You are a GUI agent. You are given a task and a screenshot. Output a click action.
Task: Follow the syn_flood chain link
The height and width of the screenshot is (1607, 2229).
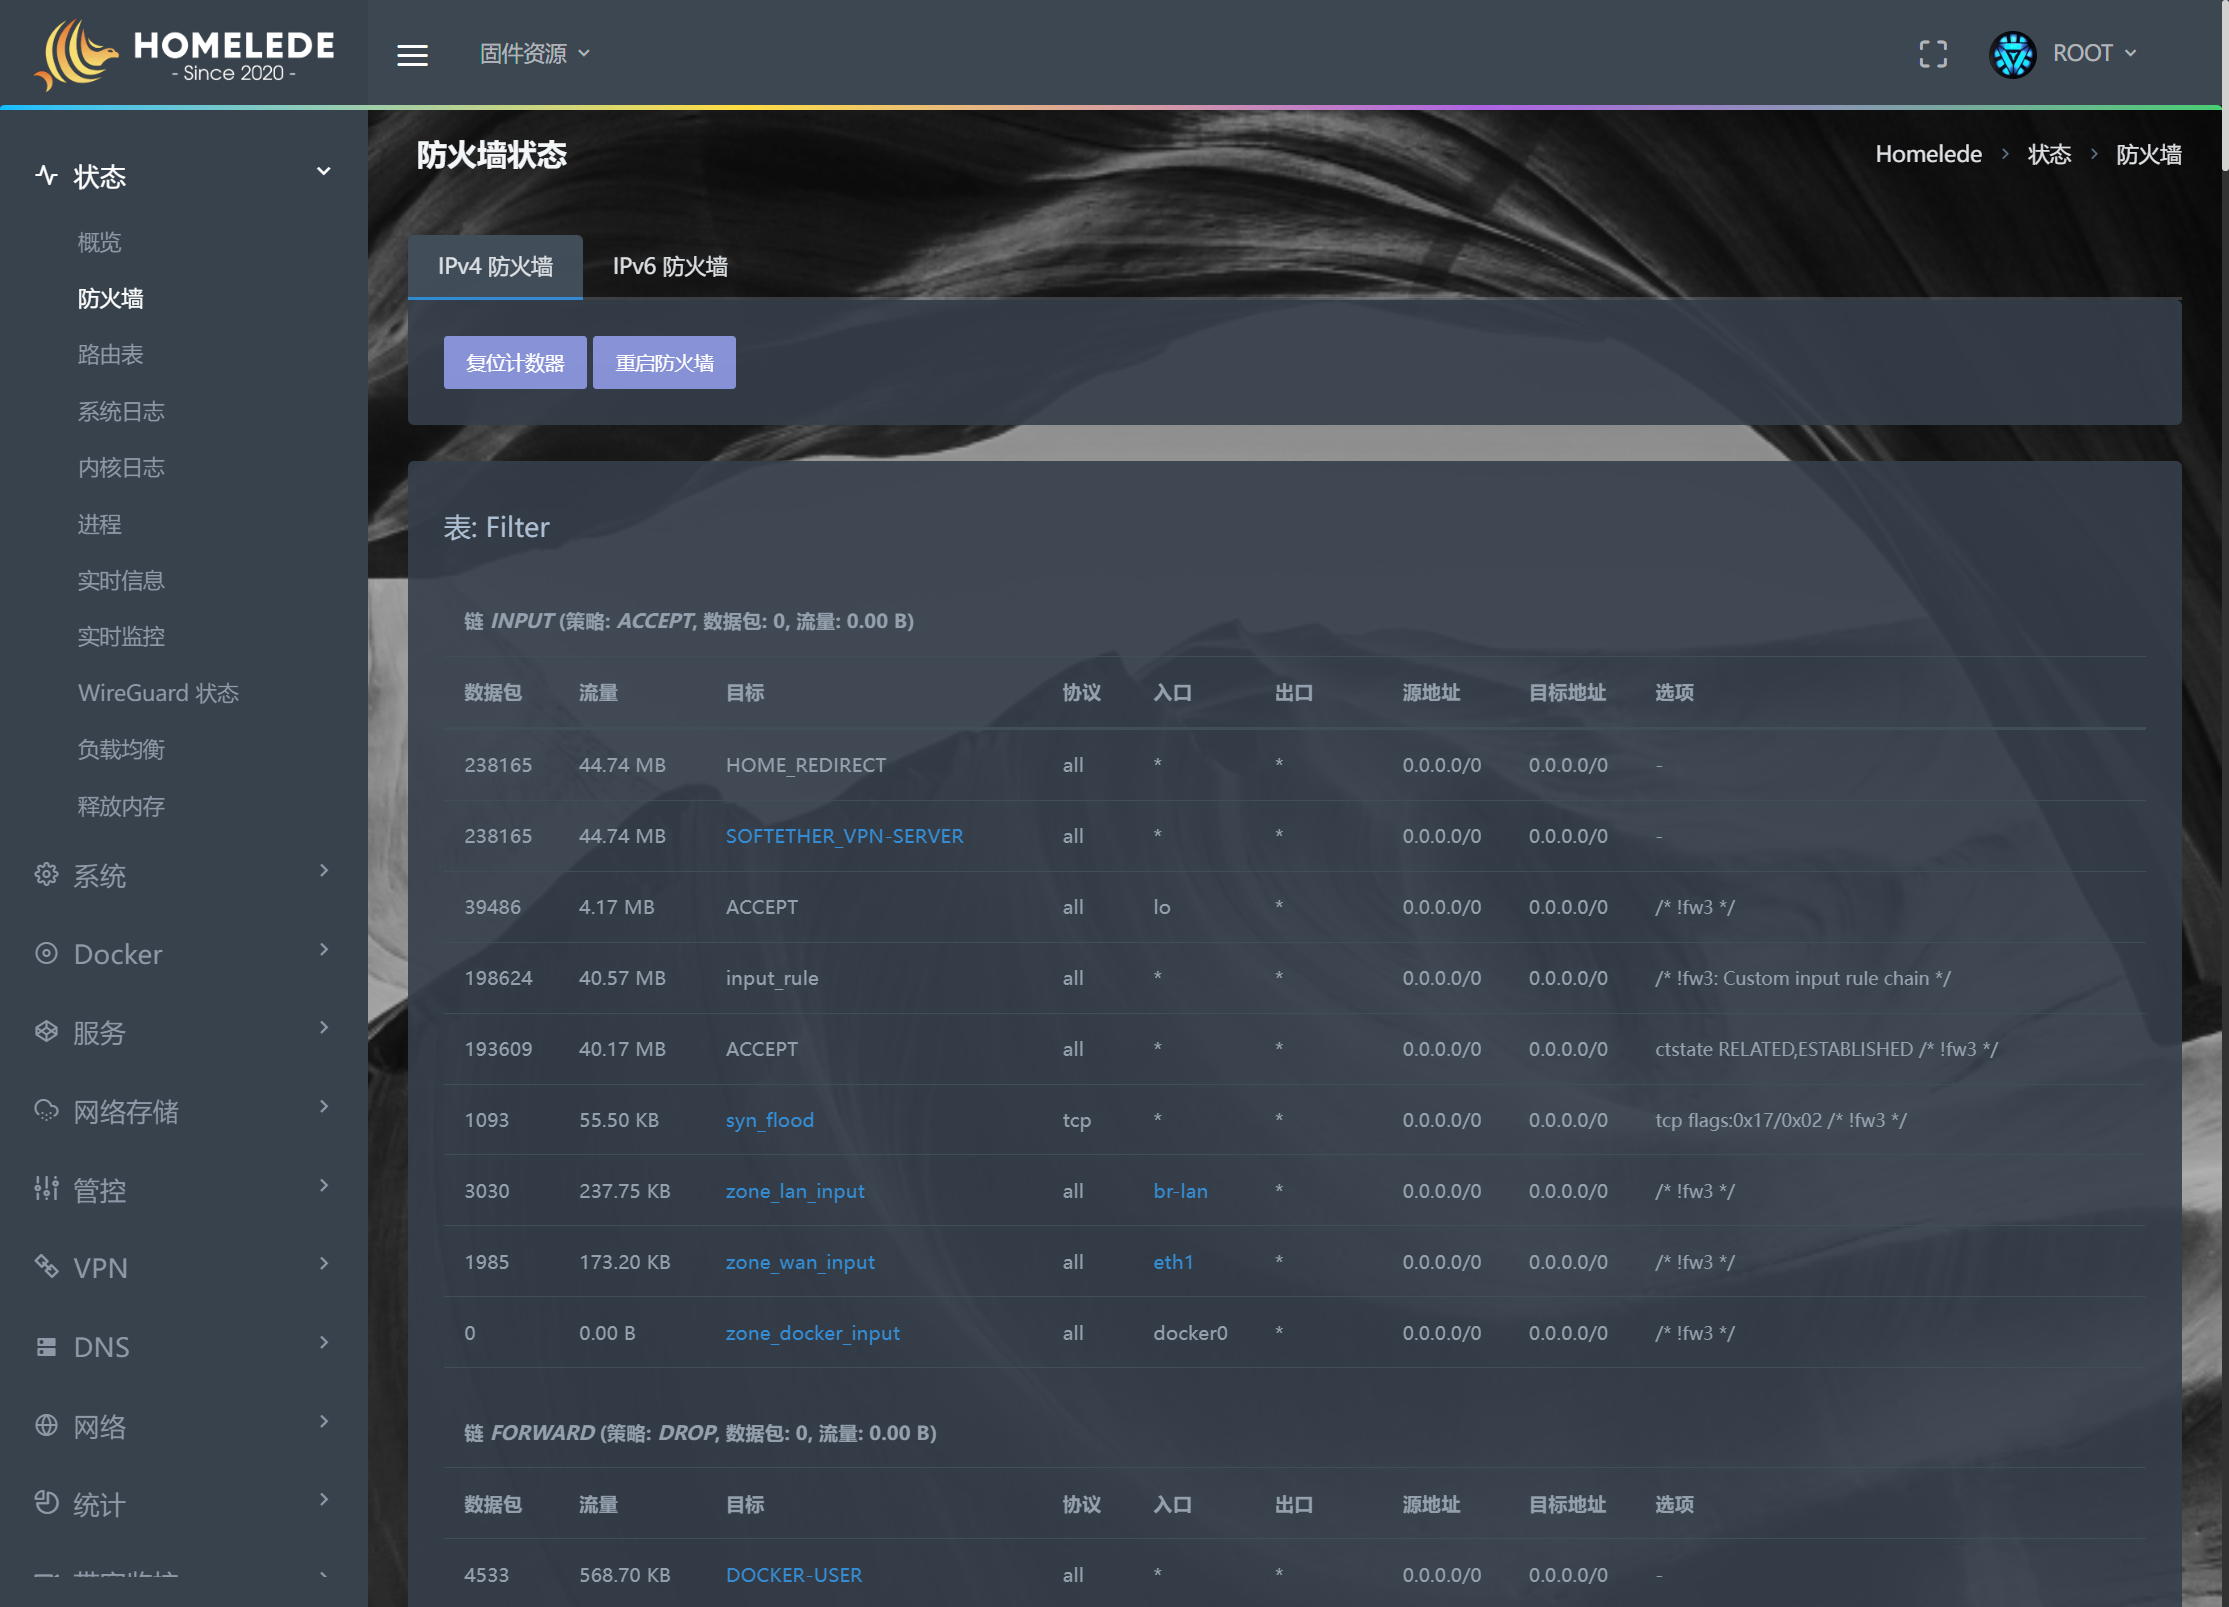[x=769, y=1120]
